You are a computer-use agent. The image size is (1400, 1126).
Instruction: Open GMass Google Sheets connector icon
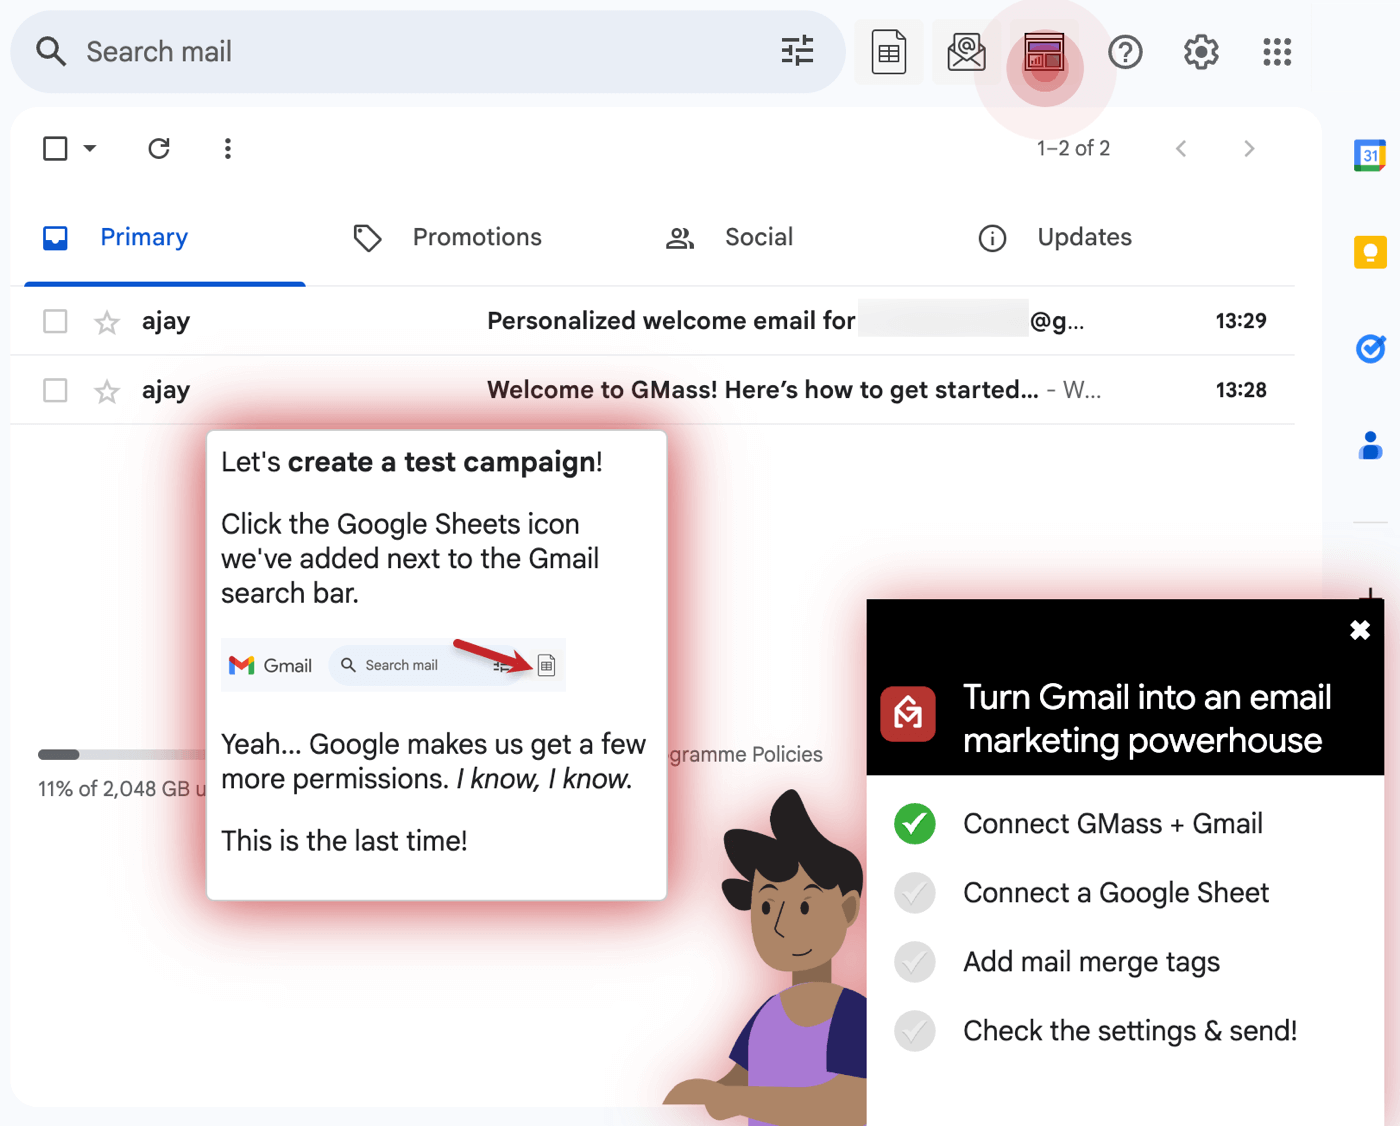click(x=889, y=52)
